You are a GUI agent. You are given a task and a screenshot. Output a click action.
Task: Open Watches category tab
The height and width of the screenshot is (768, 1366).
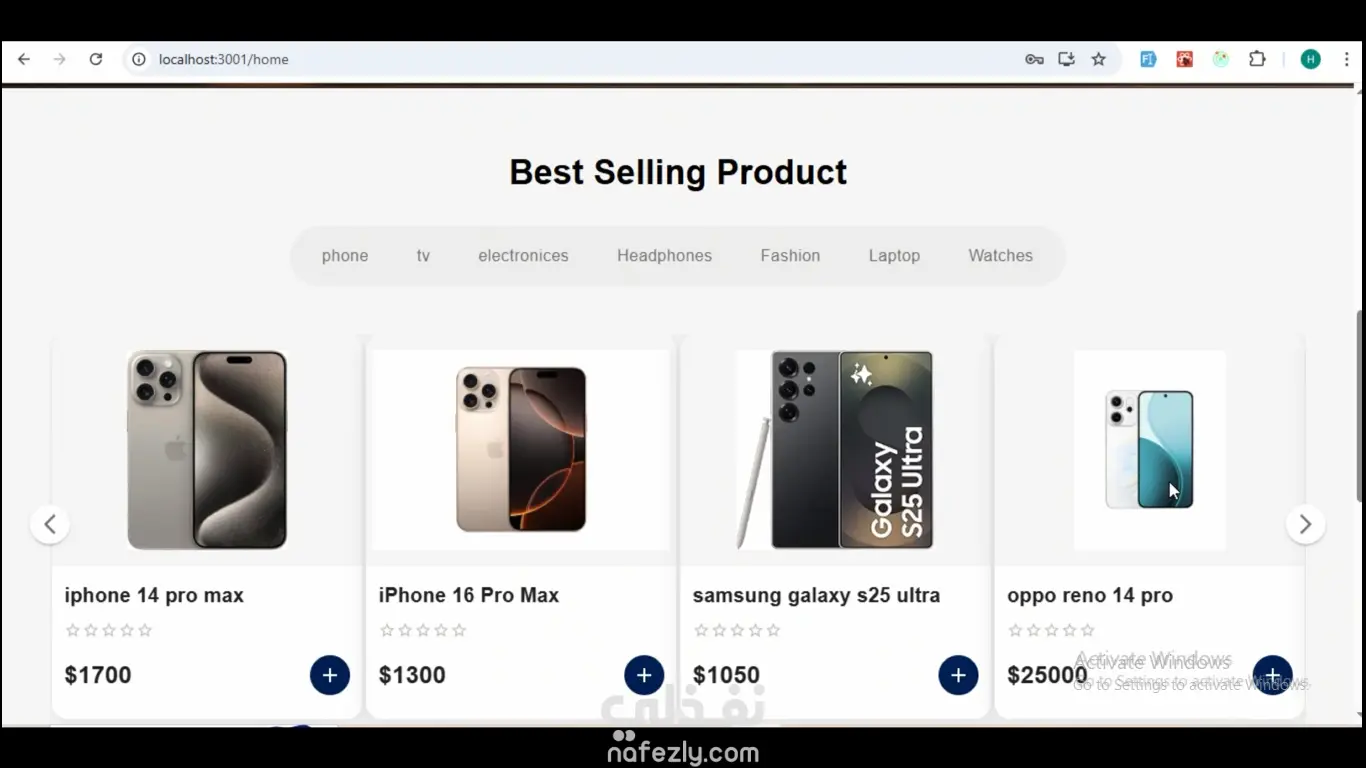(1000, 256)
